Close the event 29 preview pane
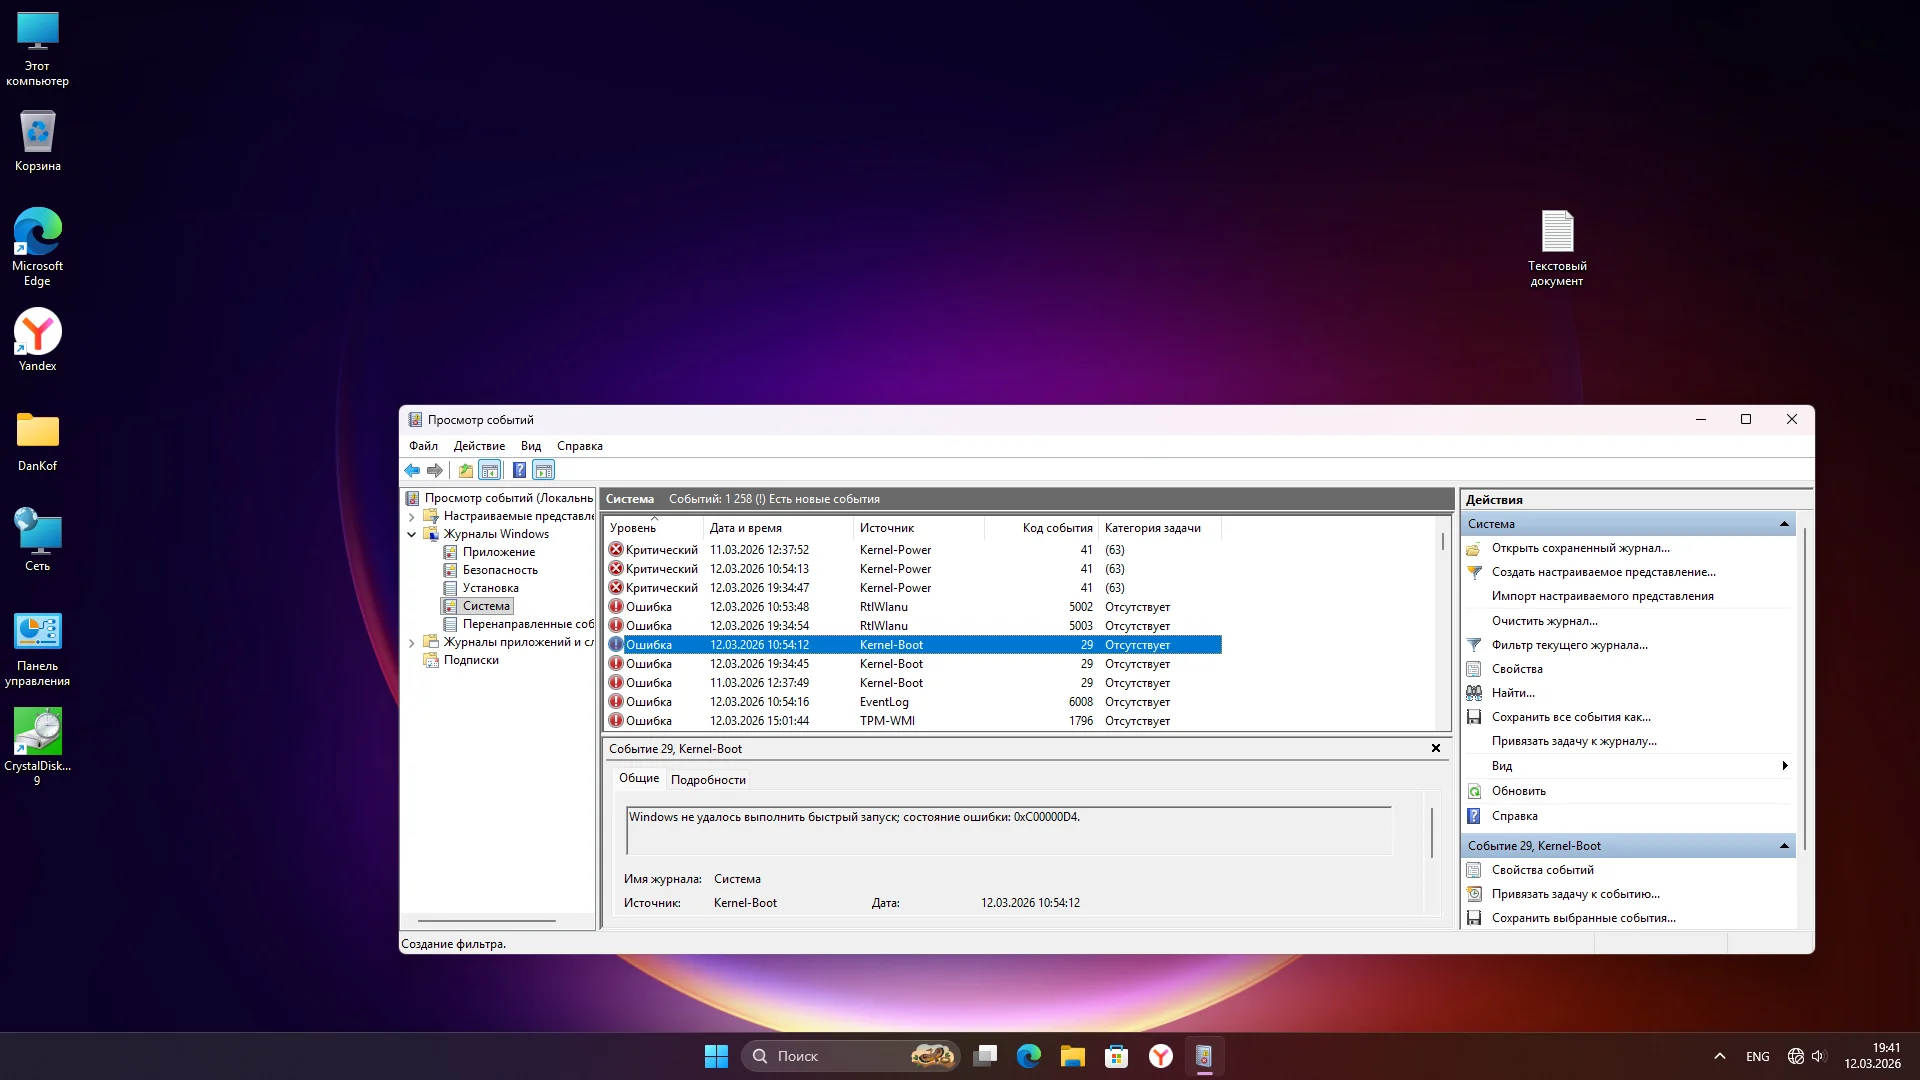 (x=1436, y=749)
